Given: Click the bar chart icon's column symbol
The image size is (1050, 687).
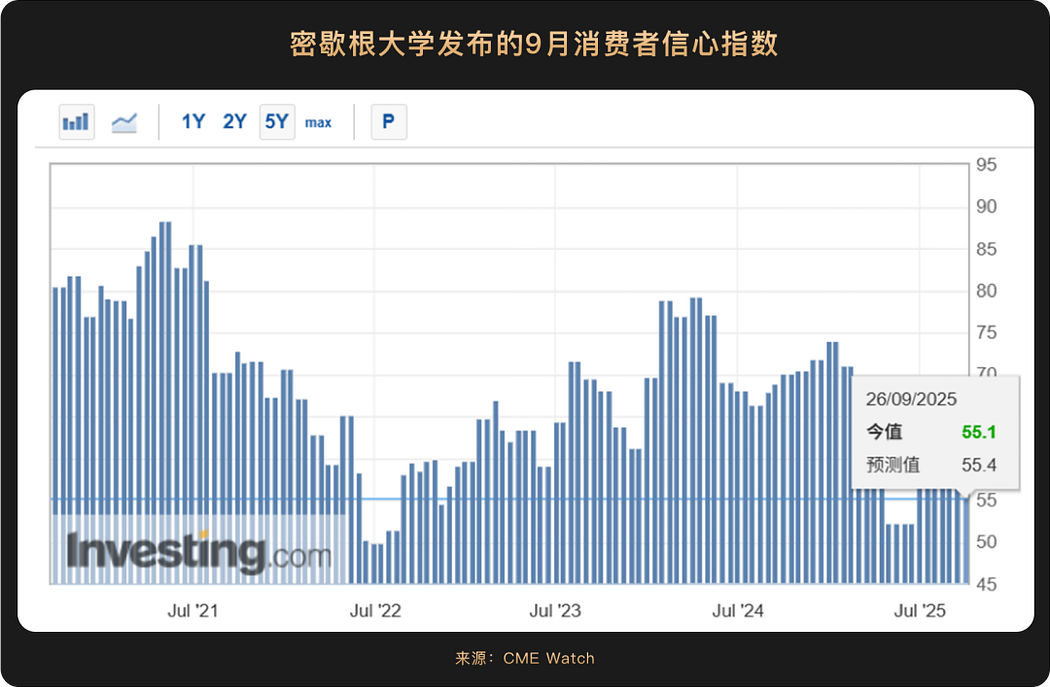Looking at the screenshot, I should coord(76,121).
